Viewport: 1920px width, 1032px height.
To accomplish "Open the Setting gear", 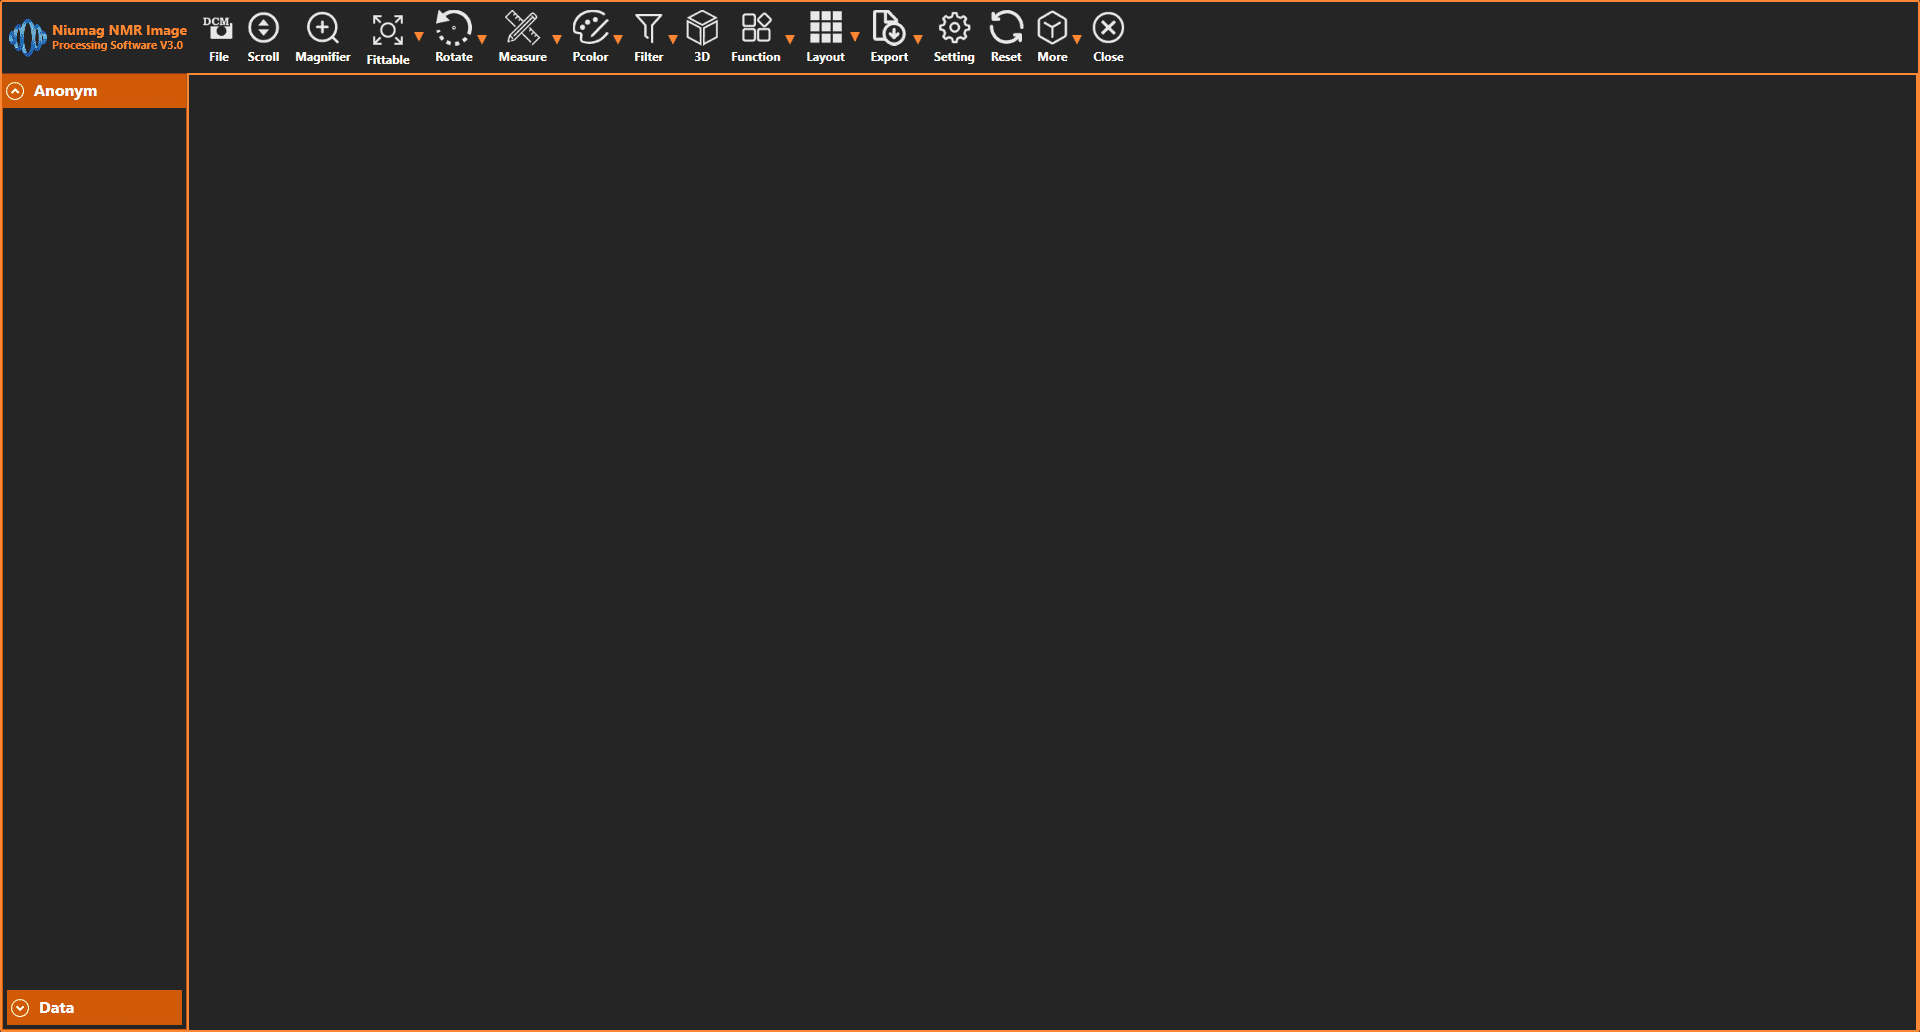I will pyautogui.click(x=954, y=29).
